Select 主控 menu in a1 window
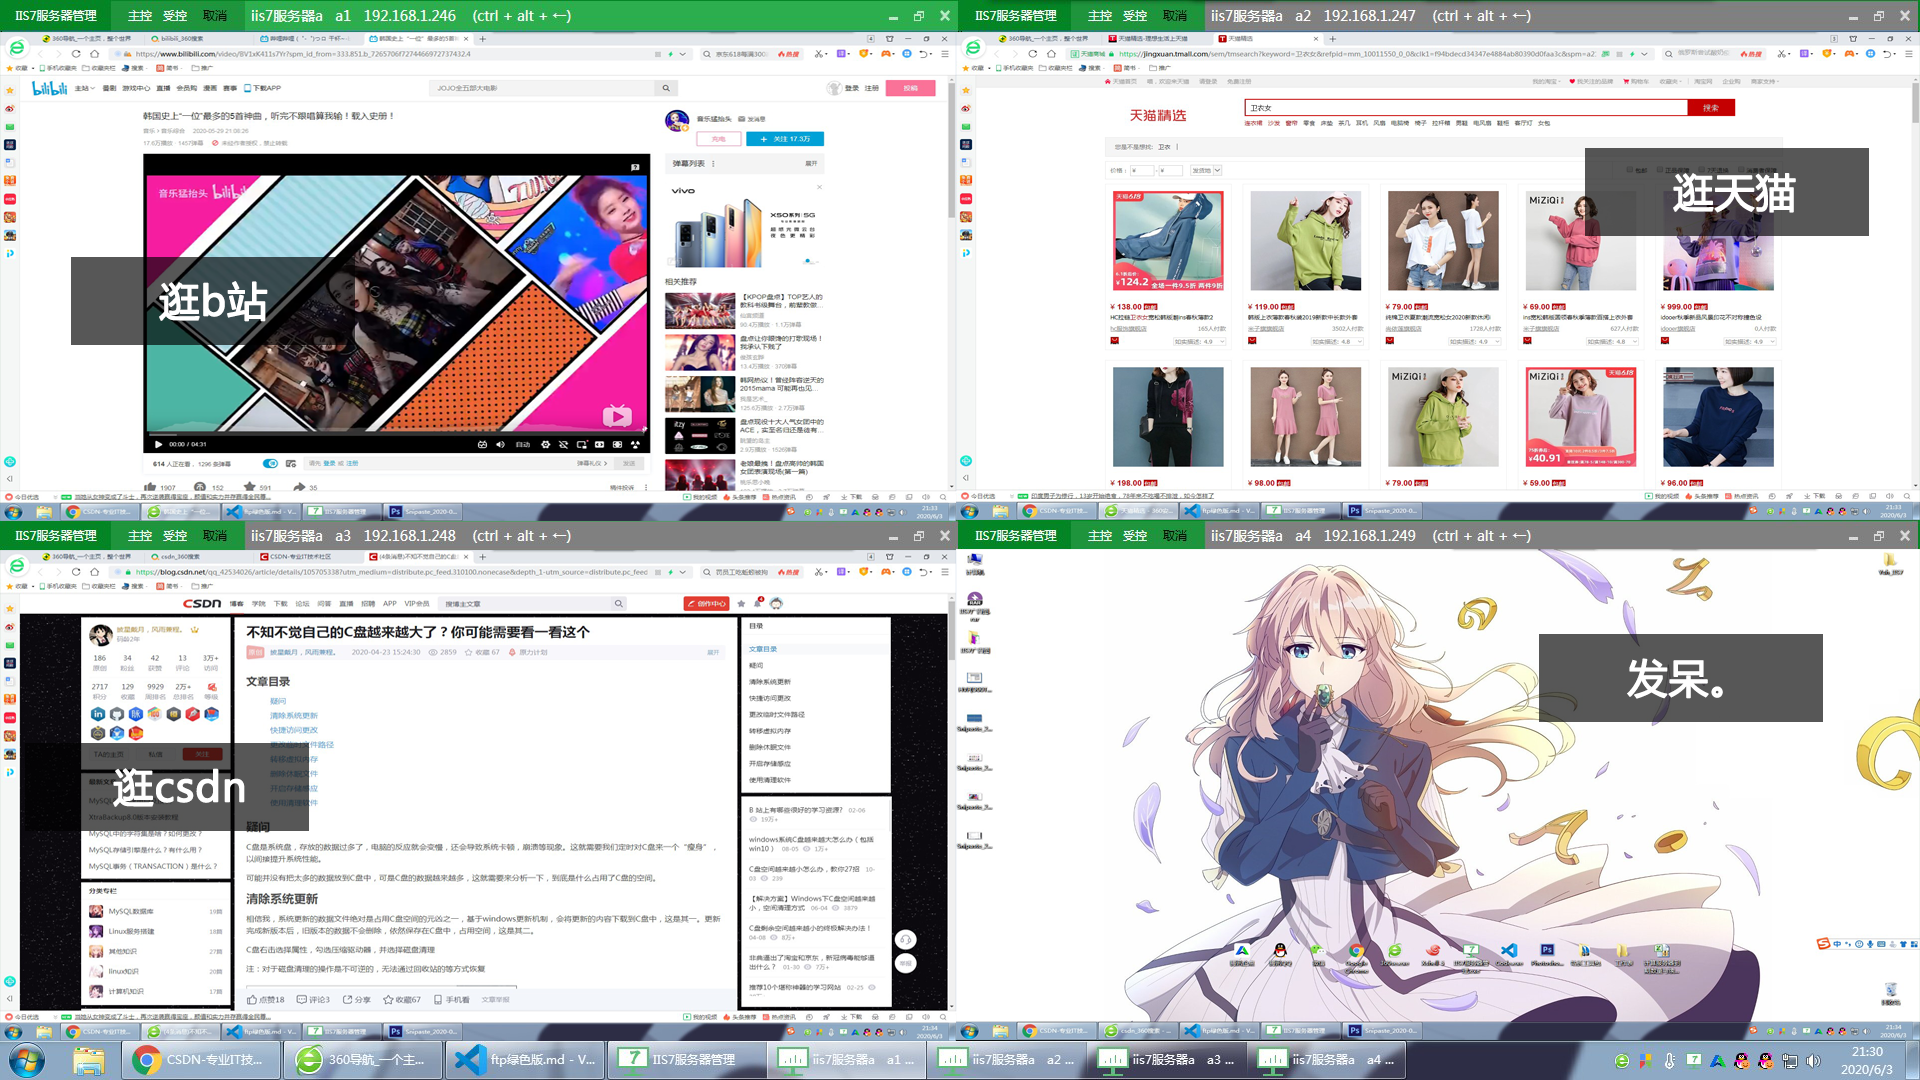 point(140,15)
